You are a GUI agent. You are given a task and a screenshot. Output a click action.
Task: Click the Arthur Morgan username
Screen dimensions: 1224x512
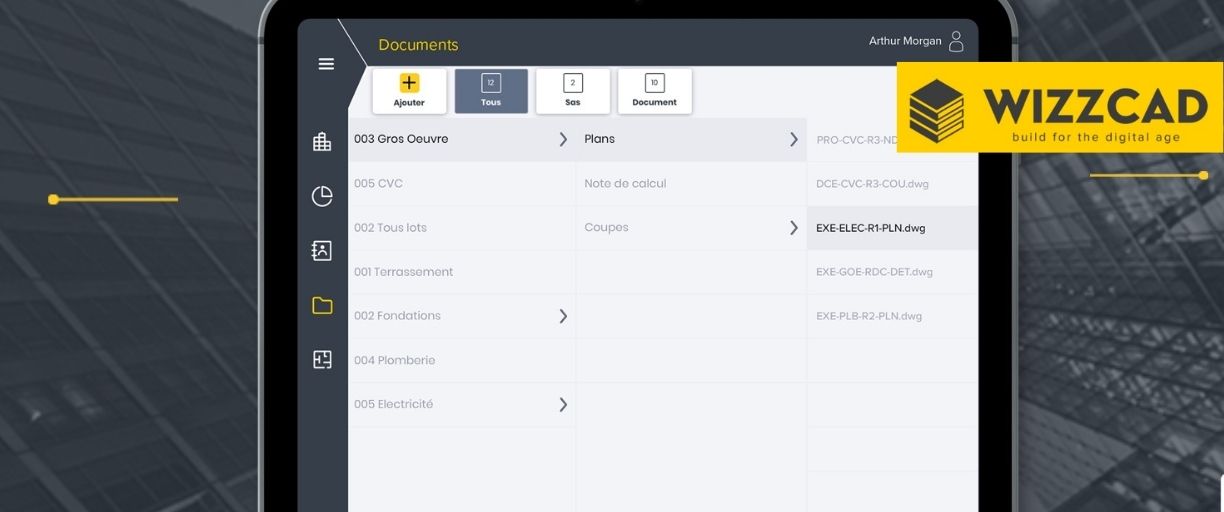905,41
